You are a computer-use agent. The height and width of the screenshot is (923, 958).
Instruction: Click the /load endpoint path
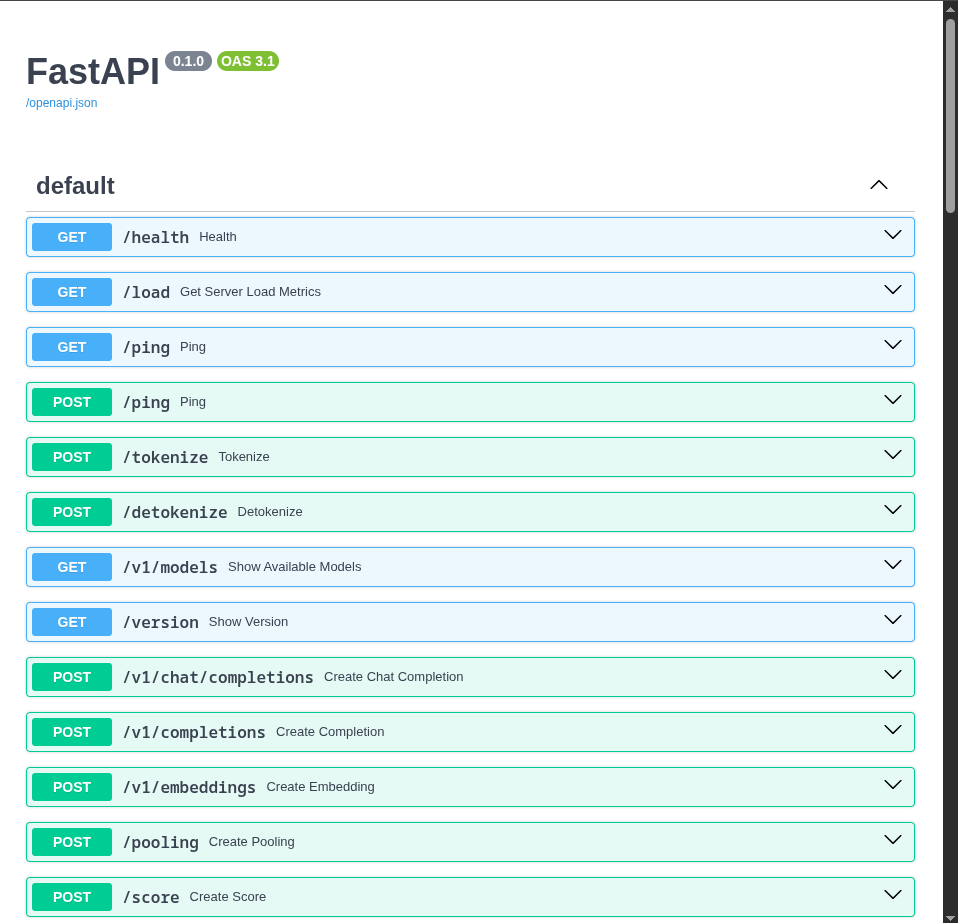pos(146,292)
